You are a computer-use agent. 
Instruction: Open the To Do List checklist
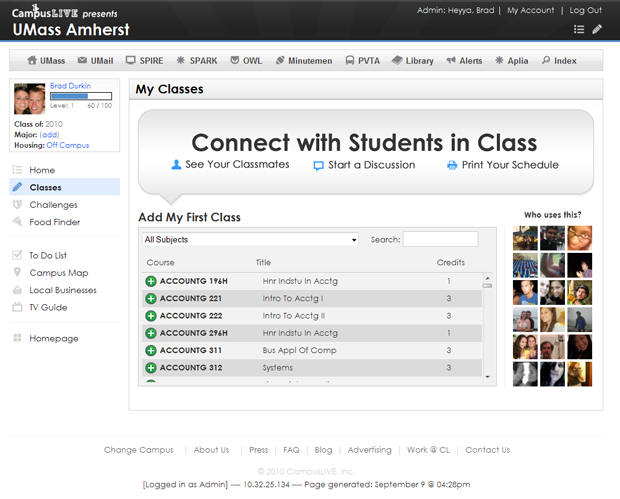click(47, 256)
